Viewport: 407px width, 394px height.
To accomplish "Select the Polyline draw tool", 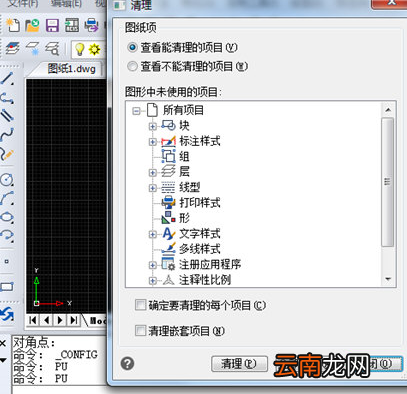I will point(7,98).
